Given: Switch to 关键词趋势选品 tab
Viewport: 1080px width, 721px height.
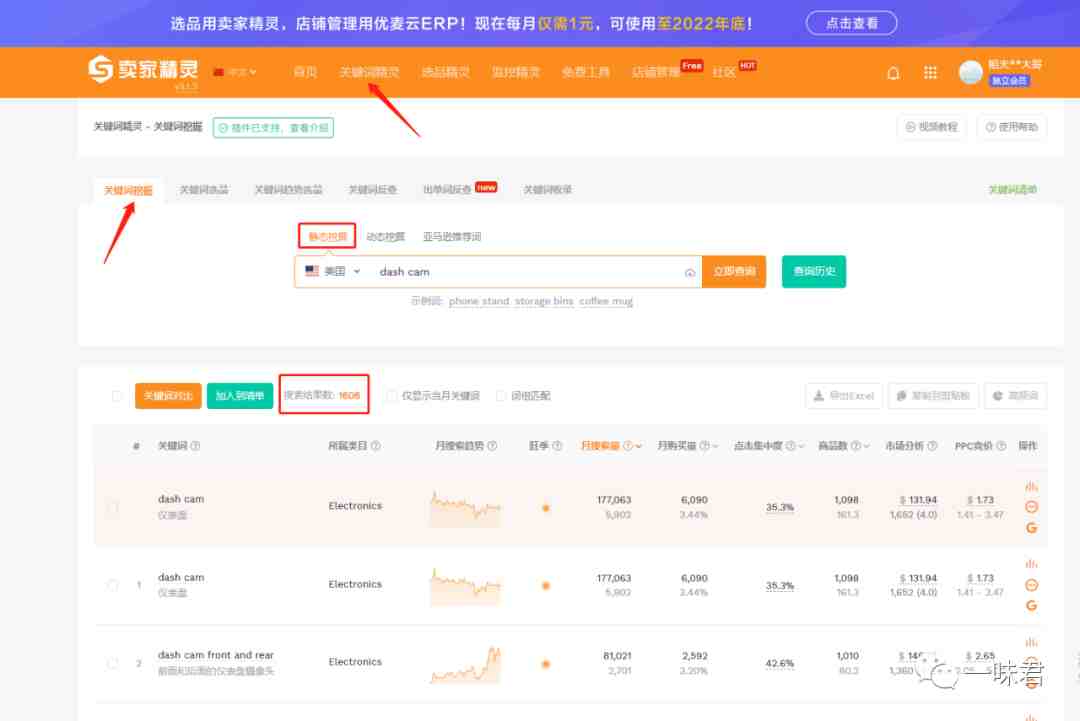Looking at the screenshot, I should (x=288, y=189).
